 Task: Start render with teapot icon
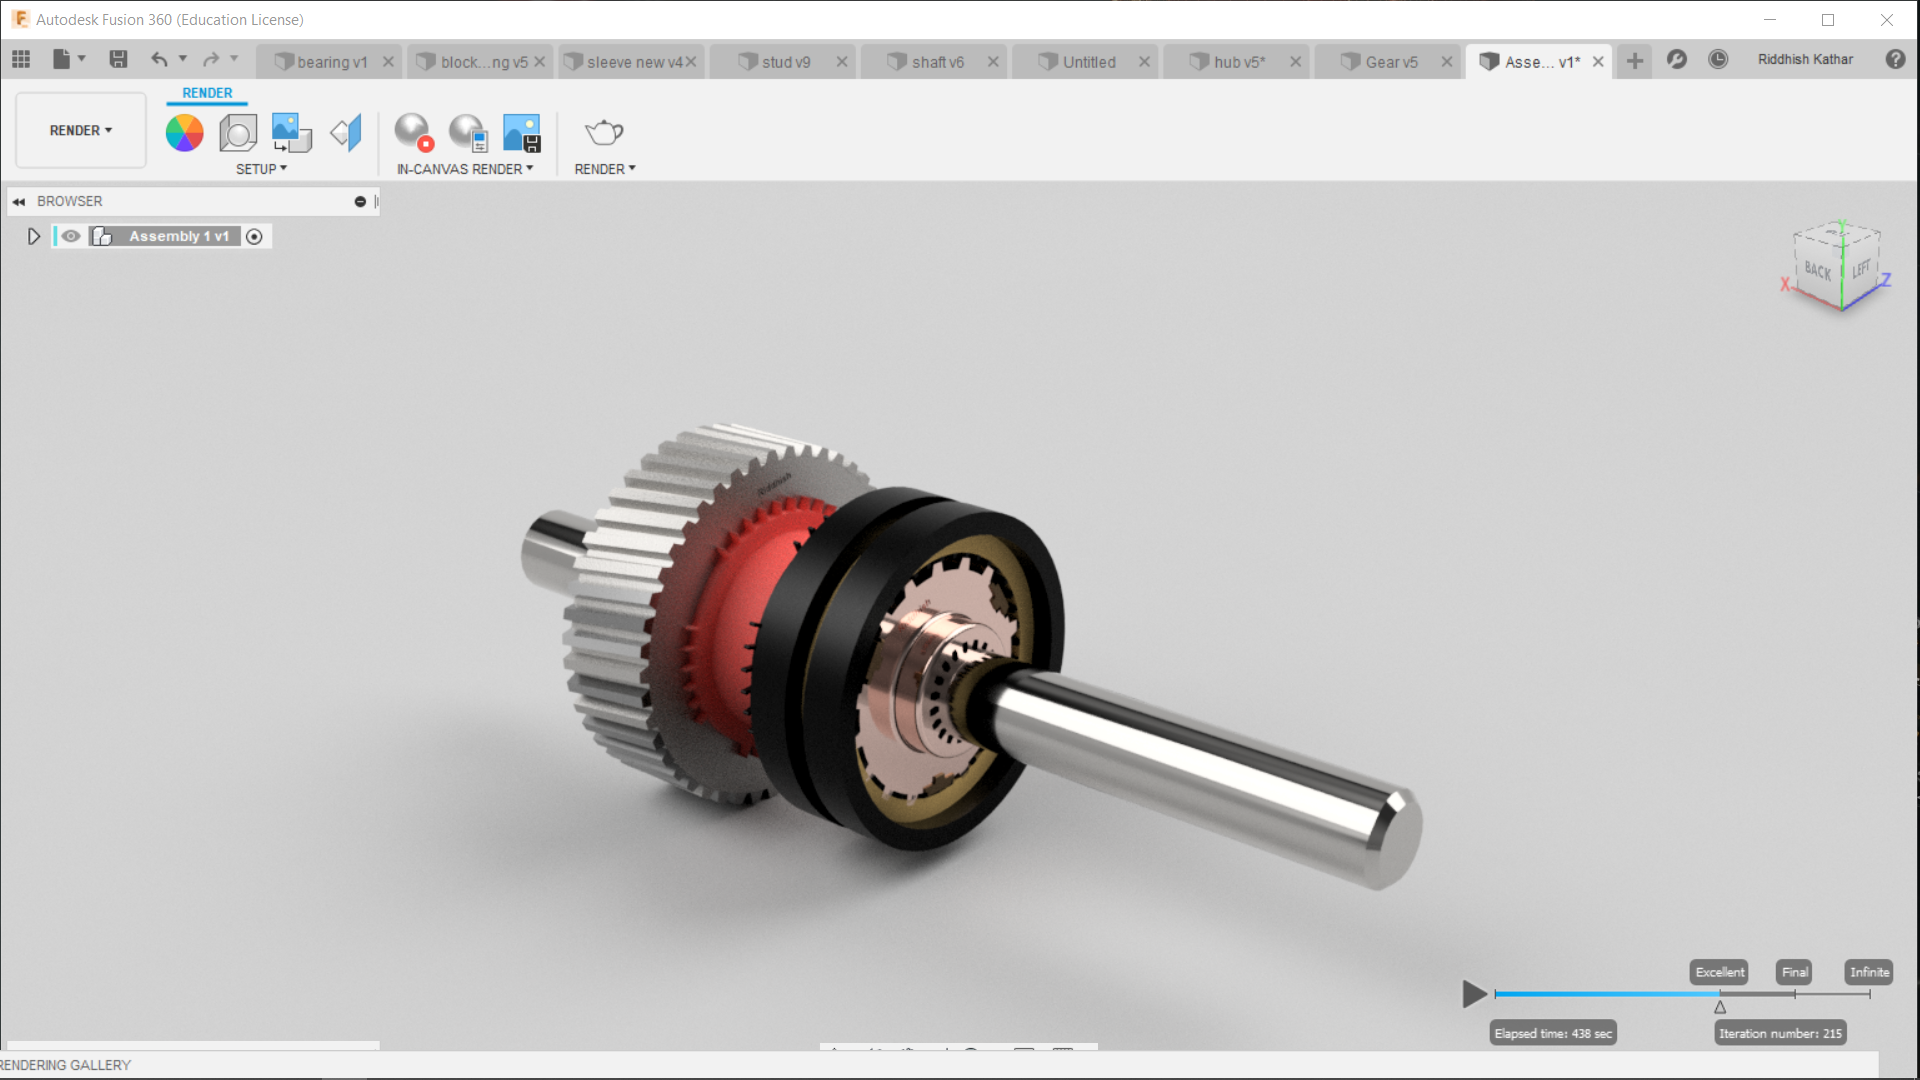pos(604,132)
